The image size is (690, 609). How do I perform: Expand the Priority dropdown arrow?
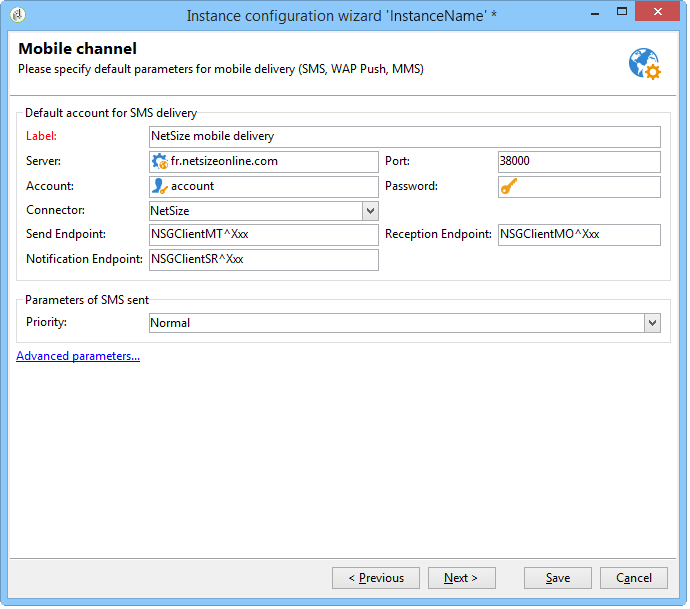click(x=653, y=323)
